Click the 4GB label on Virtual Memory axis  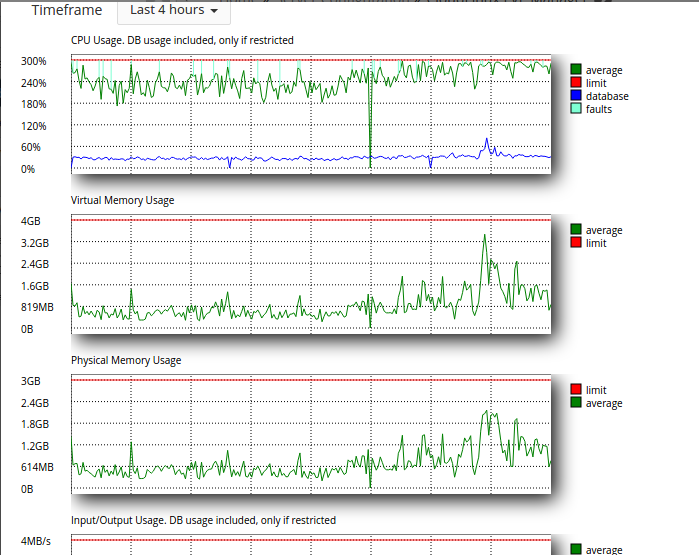(30, 222)
